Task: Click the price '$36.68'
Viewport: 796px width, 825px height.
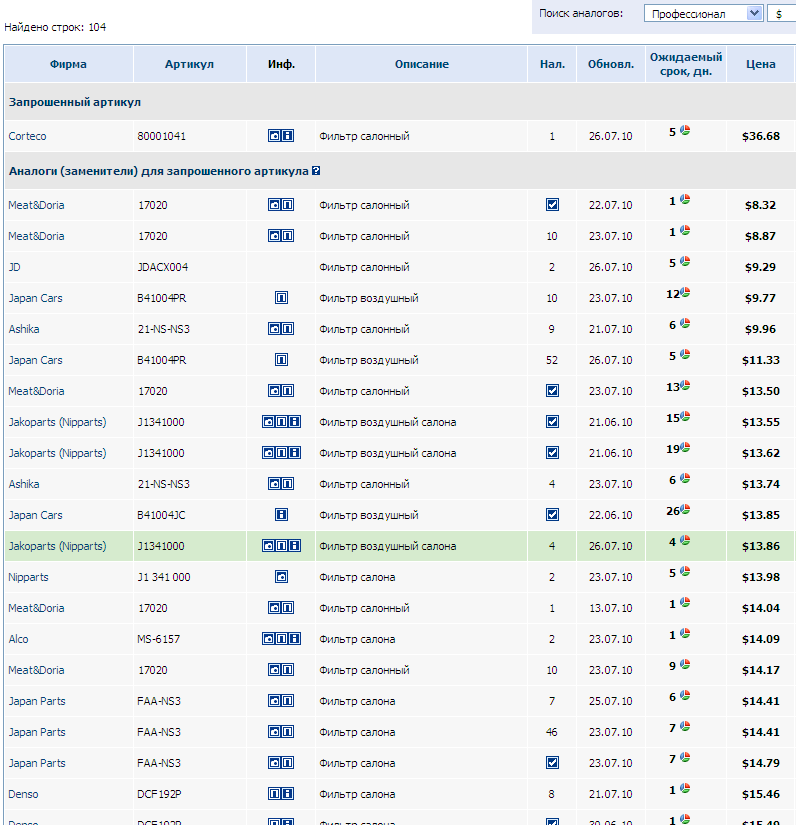Action: pyautogui.click(x=761, y=136)
